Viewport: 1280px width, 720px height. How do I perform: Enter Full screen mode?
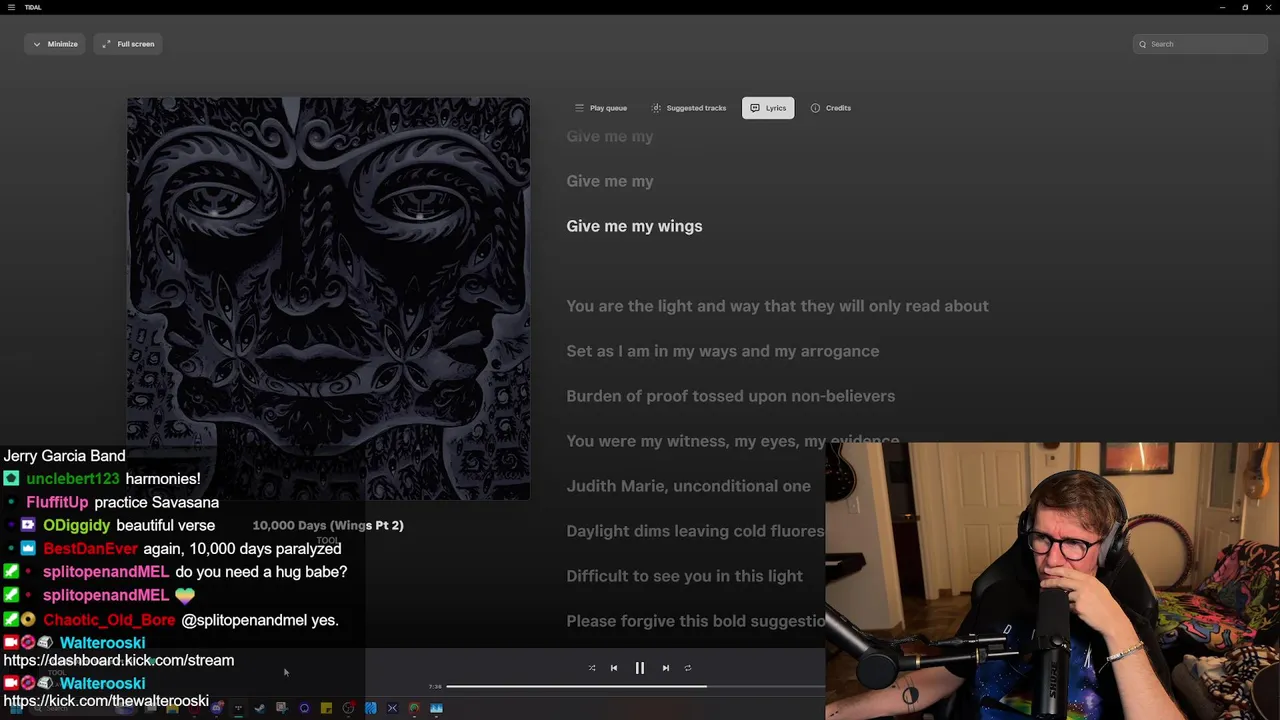point(128,44)
